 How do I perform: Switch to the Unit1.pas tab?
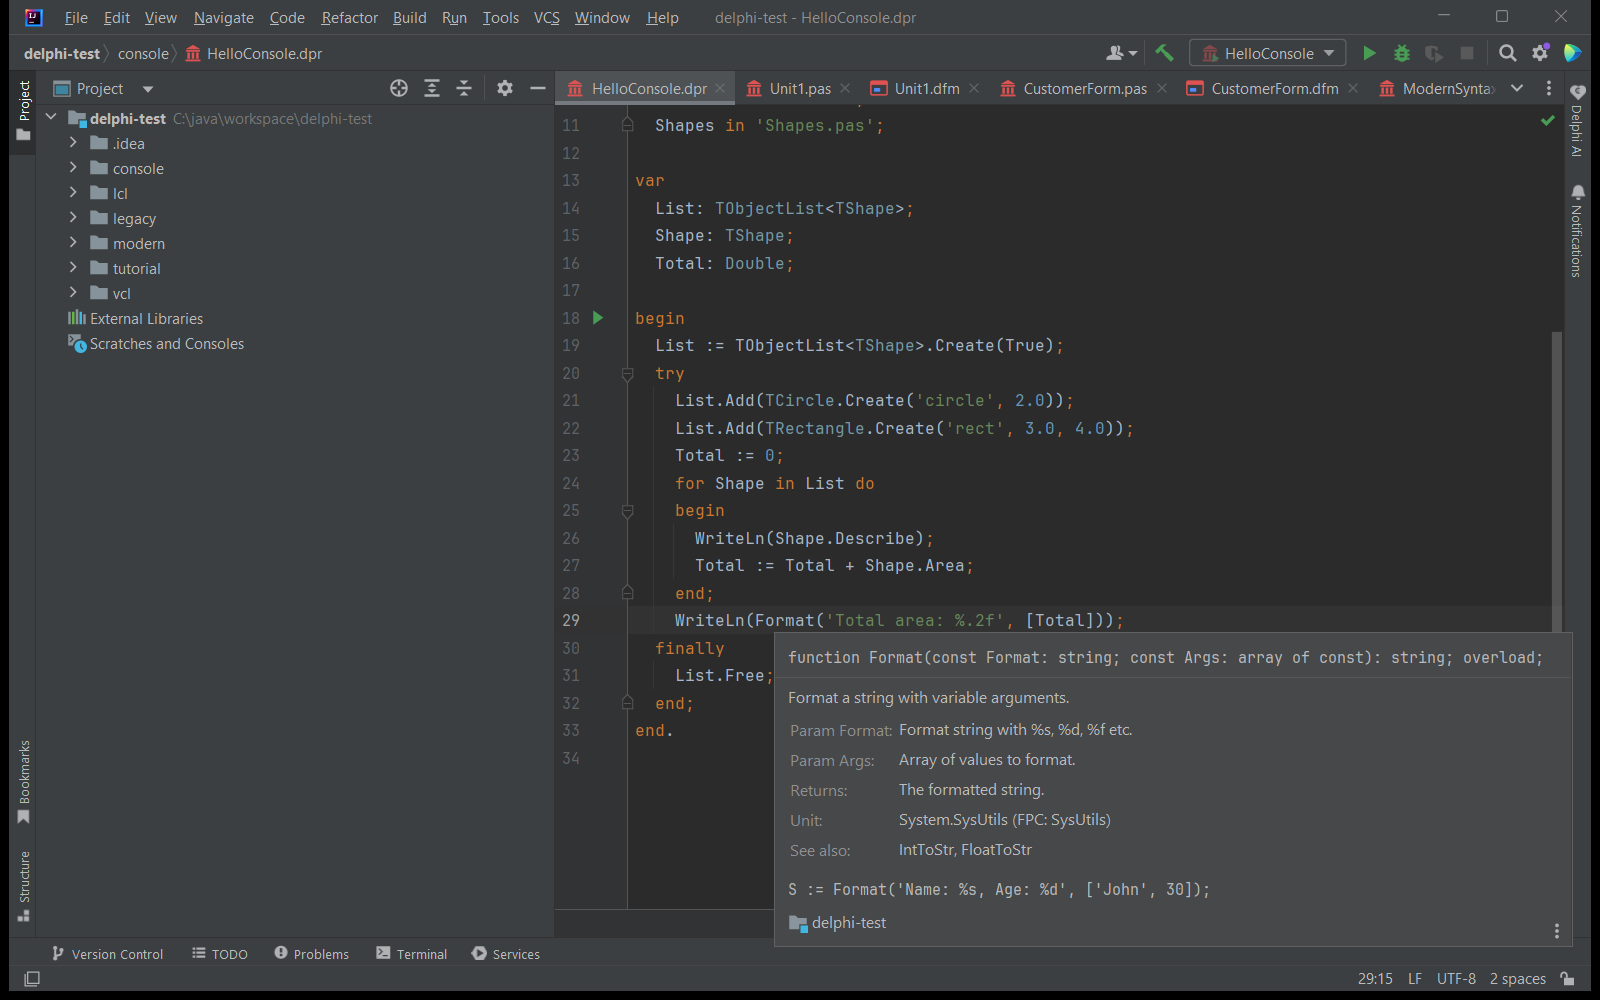click(799, 88)
